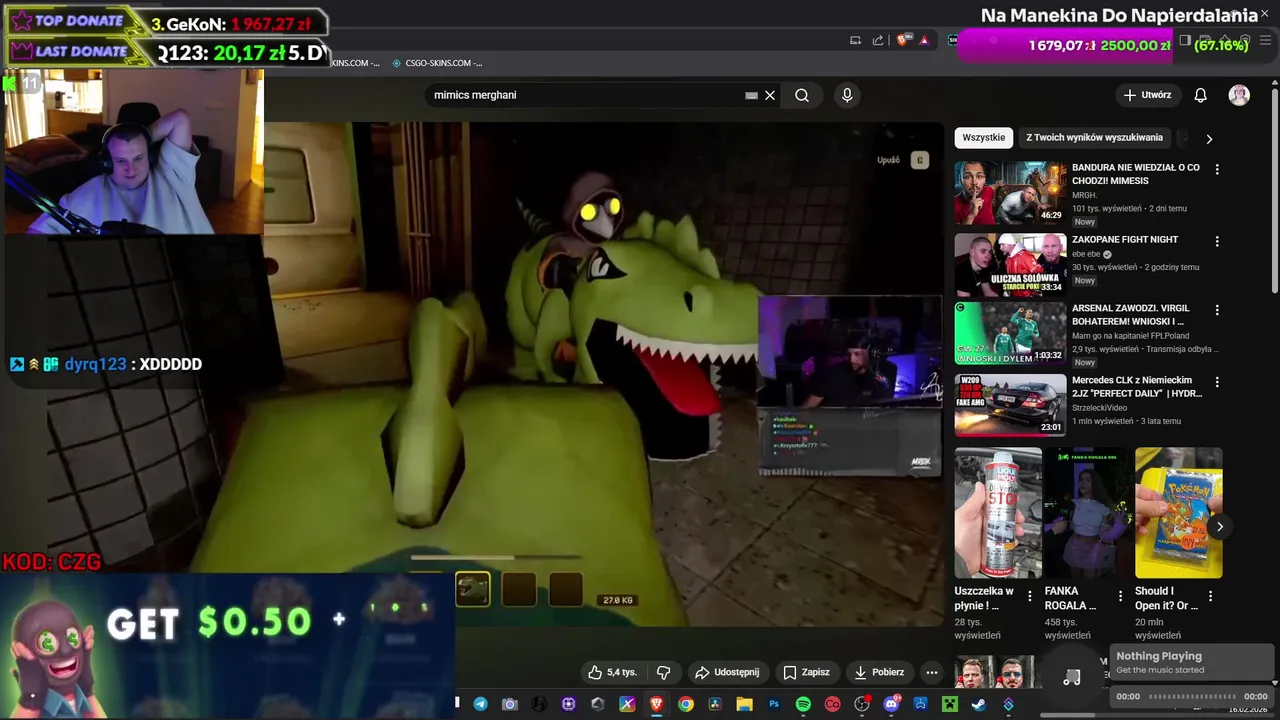
Task: Open the Brave hamburger main menu
Action: coord(1265,40)
